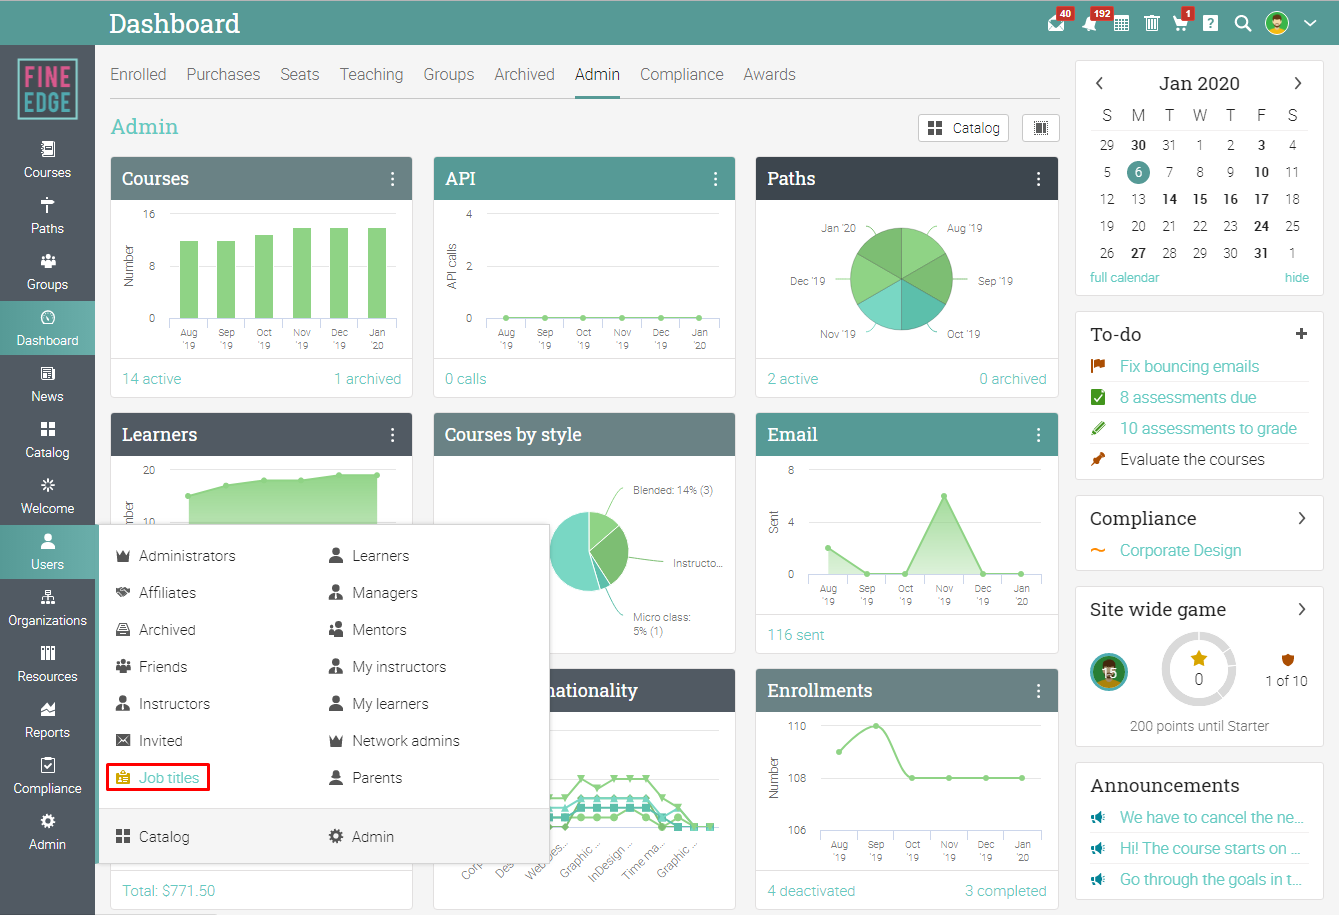Click the Catalog button near Admin heading
This screenshot has height=915, width=1339.
point(964,128)
